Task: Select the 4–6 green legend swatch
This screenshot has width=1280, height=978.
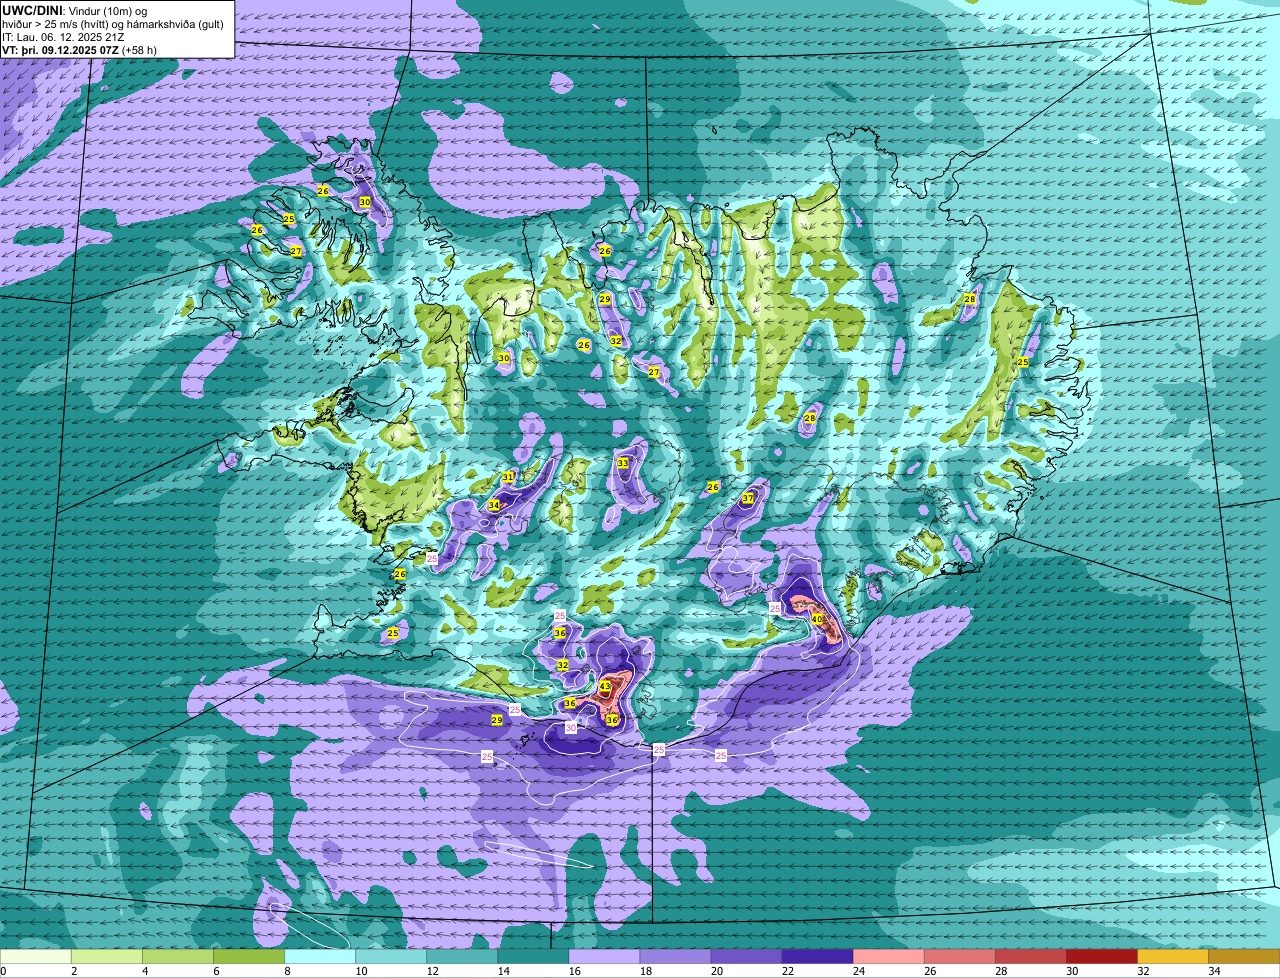Action: [178, 957]
